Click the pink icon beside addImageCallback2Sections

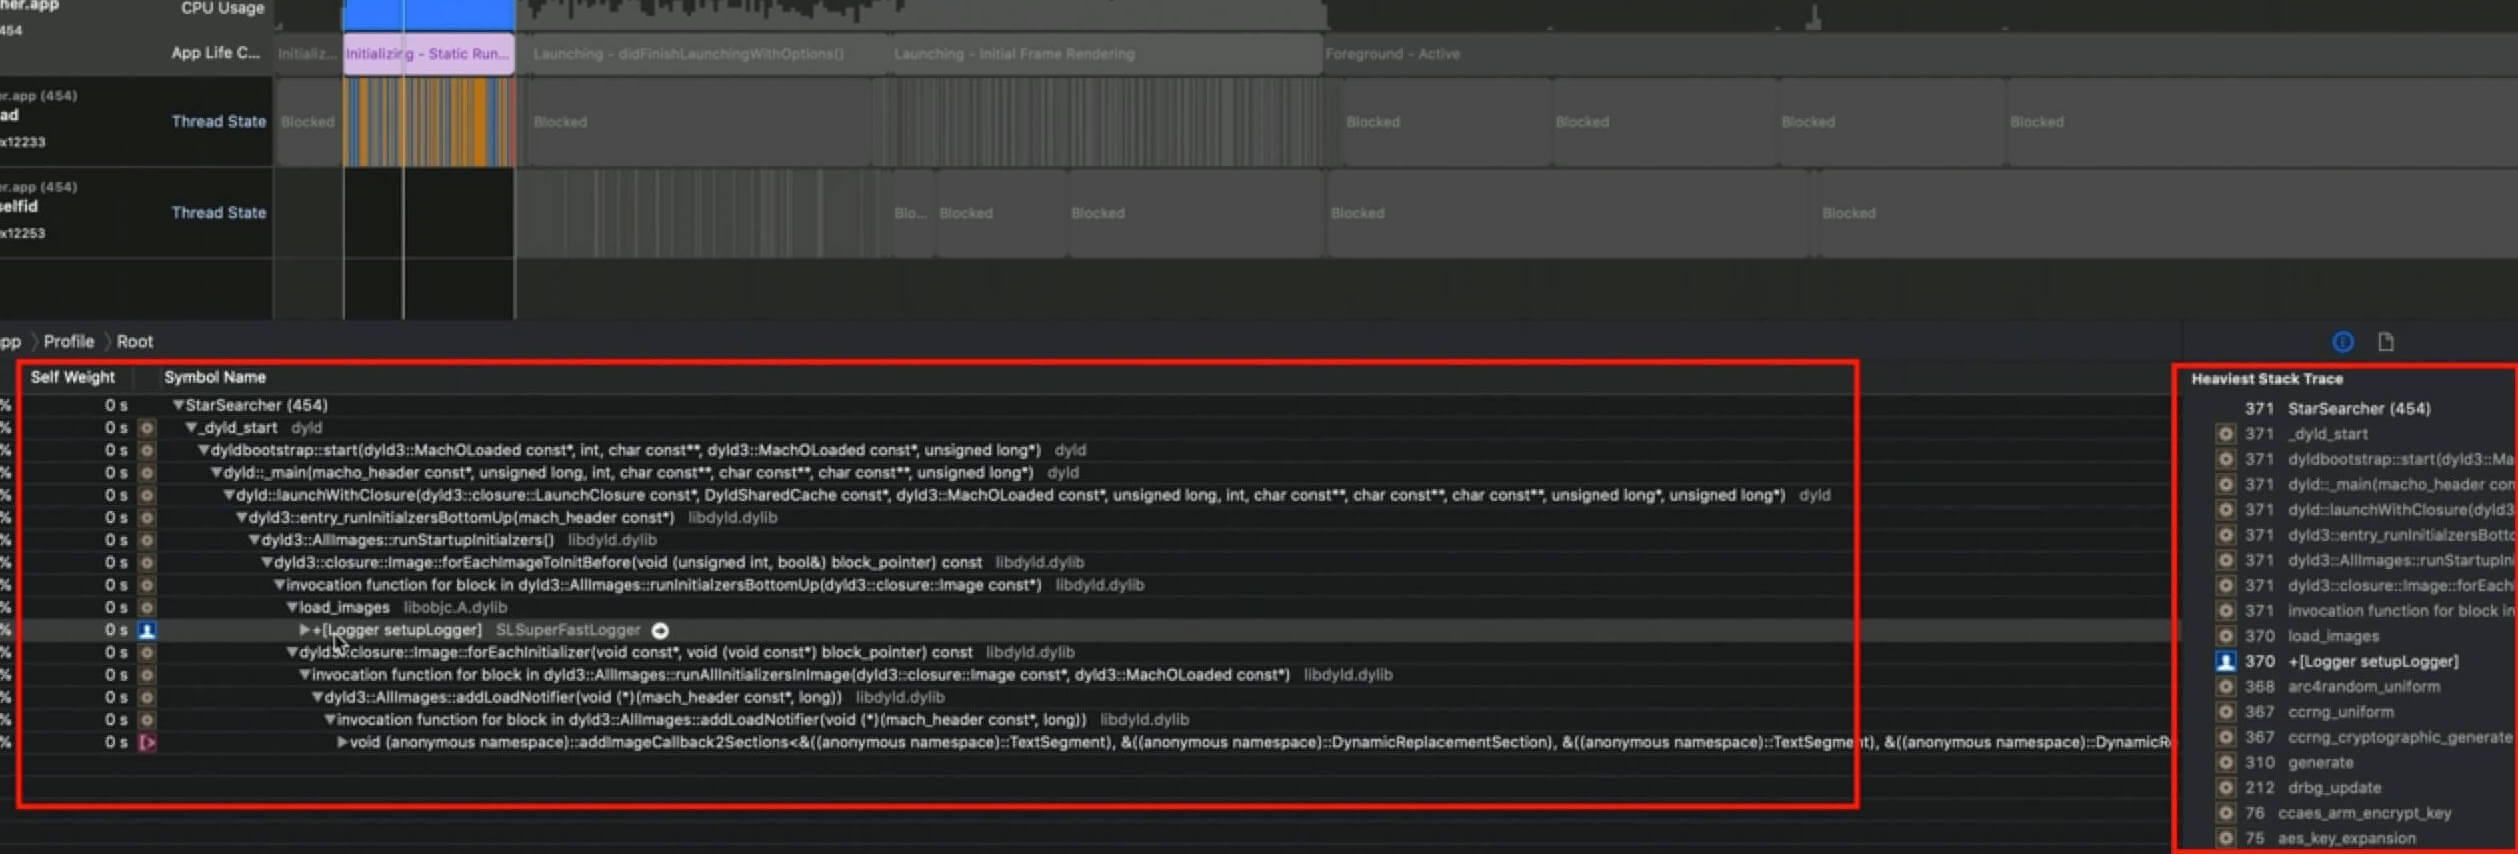[147, 743]
